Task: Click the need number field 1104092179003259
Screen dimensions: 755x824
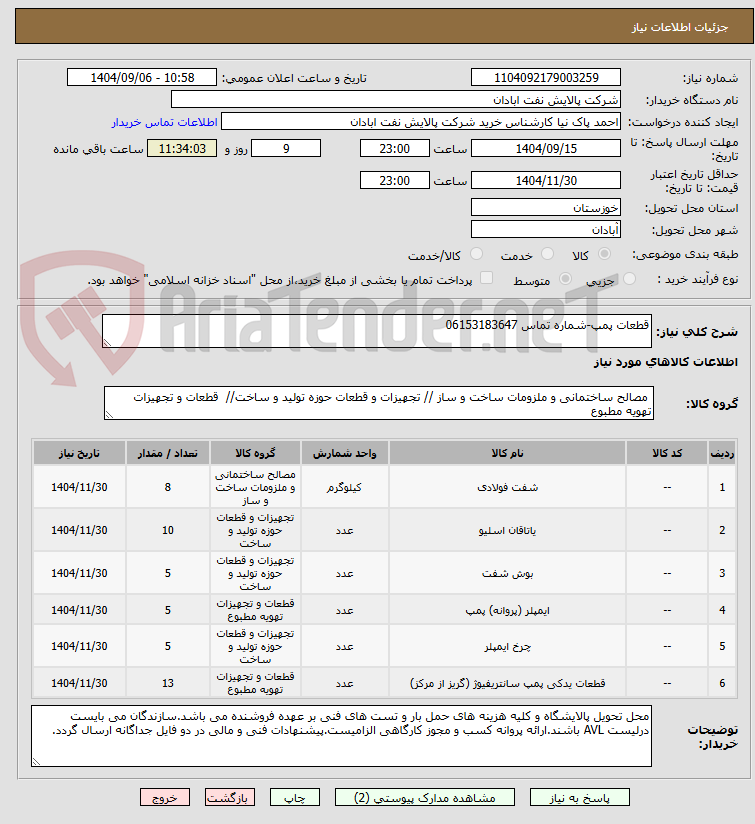Action: (x=546, y=77)
